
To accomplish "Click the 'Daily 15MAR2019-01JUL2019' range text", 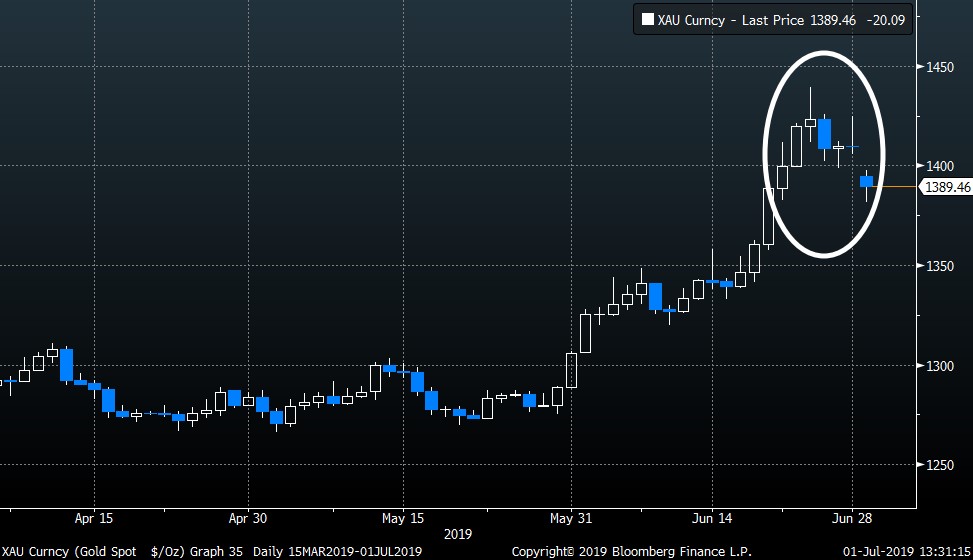I will coord(337,551).
